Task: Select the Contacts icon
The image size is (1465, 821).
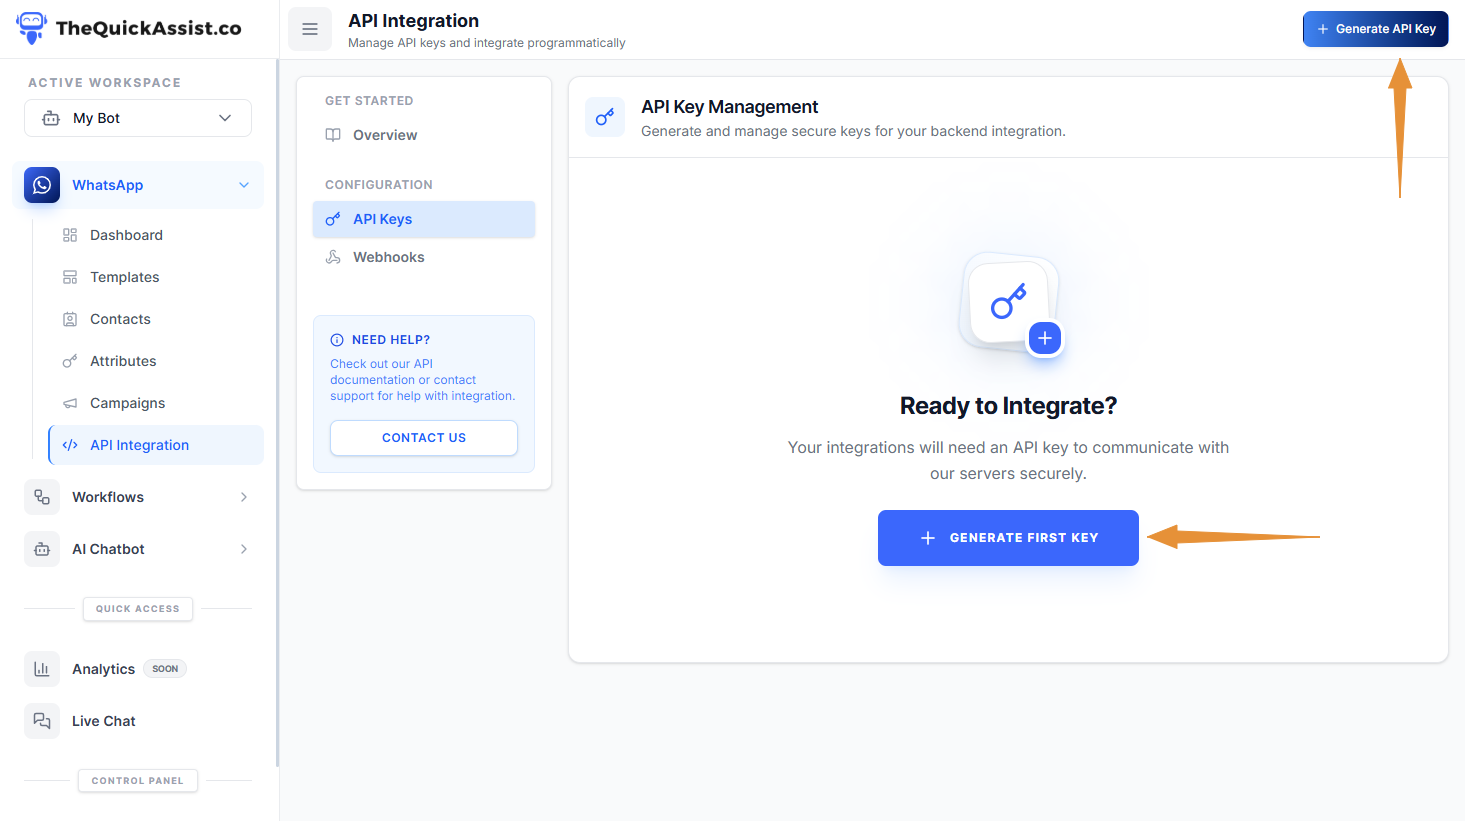Action: coord(68,318)
